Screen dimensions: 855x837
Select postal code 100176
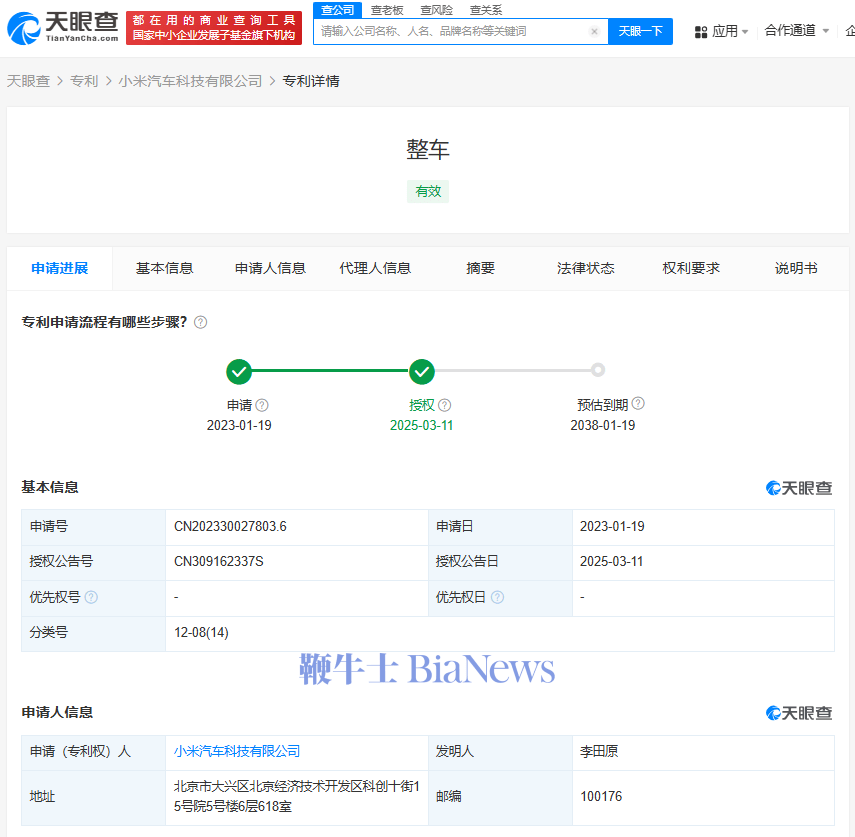[x=601, y=796]
